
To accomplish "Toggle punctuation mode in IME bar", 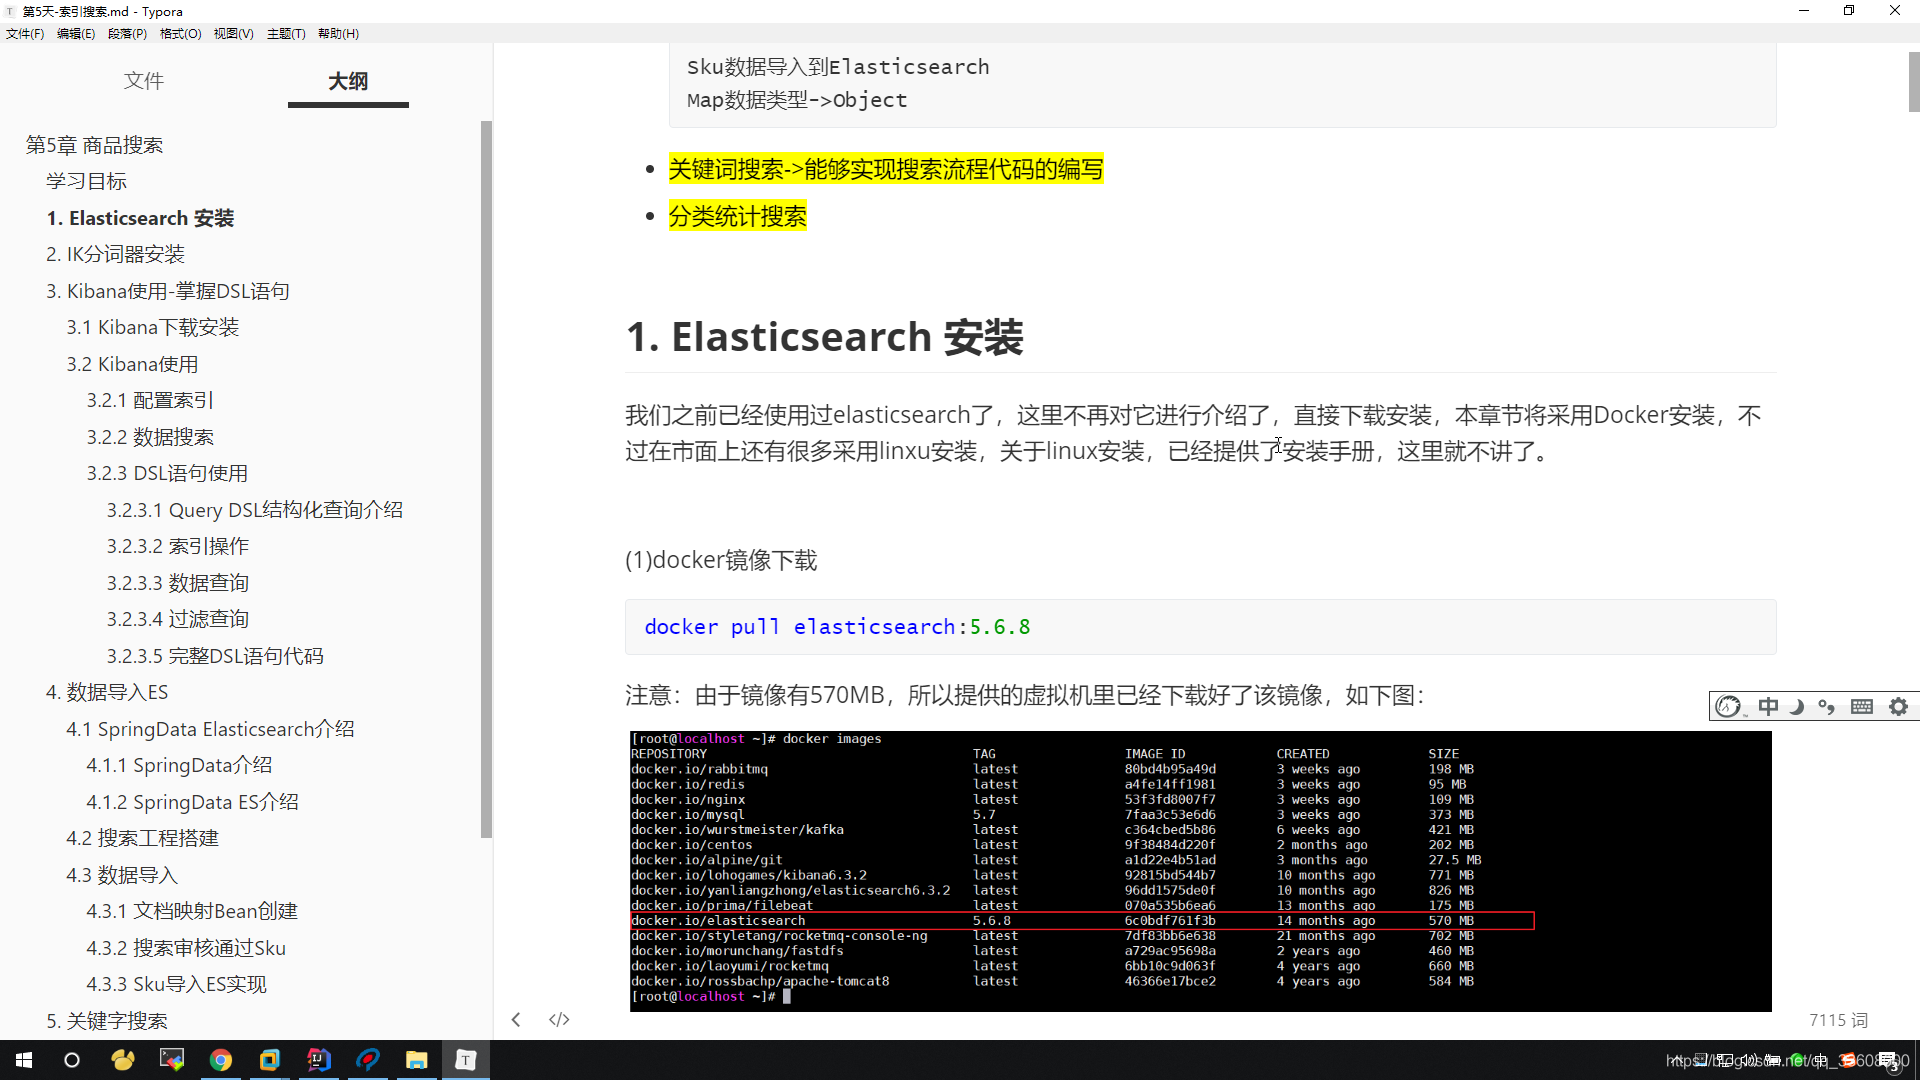I will (1827, 707).
